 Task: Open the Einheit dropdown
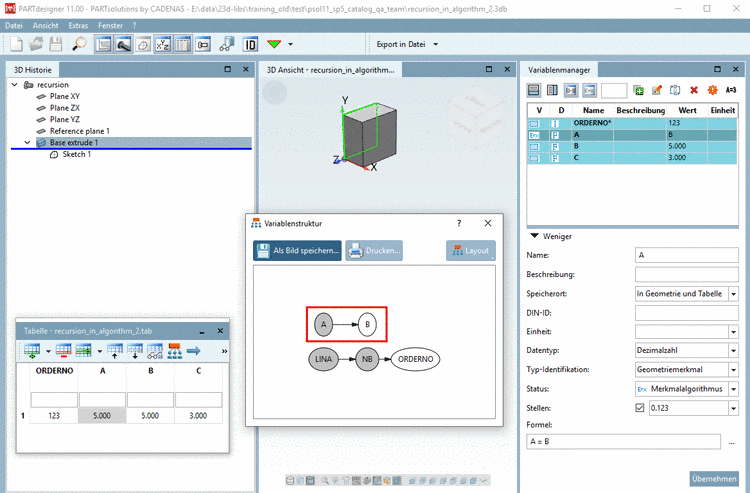[x=733, y=331]
